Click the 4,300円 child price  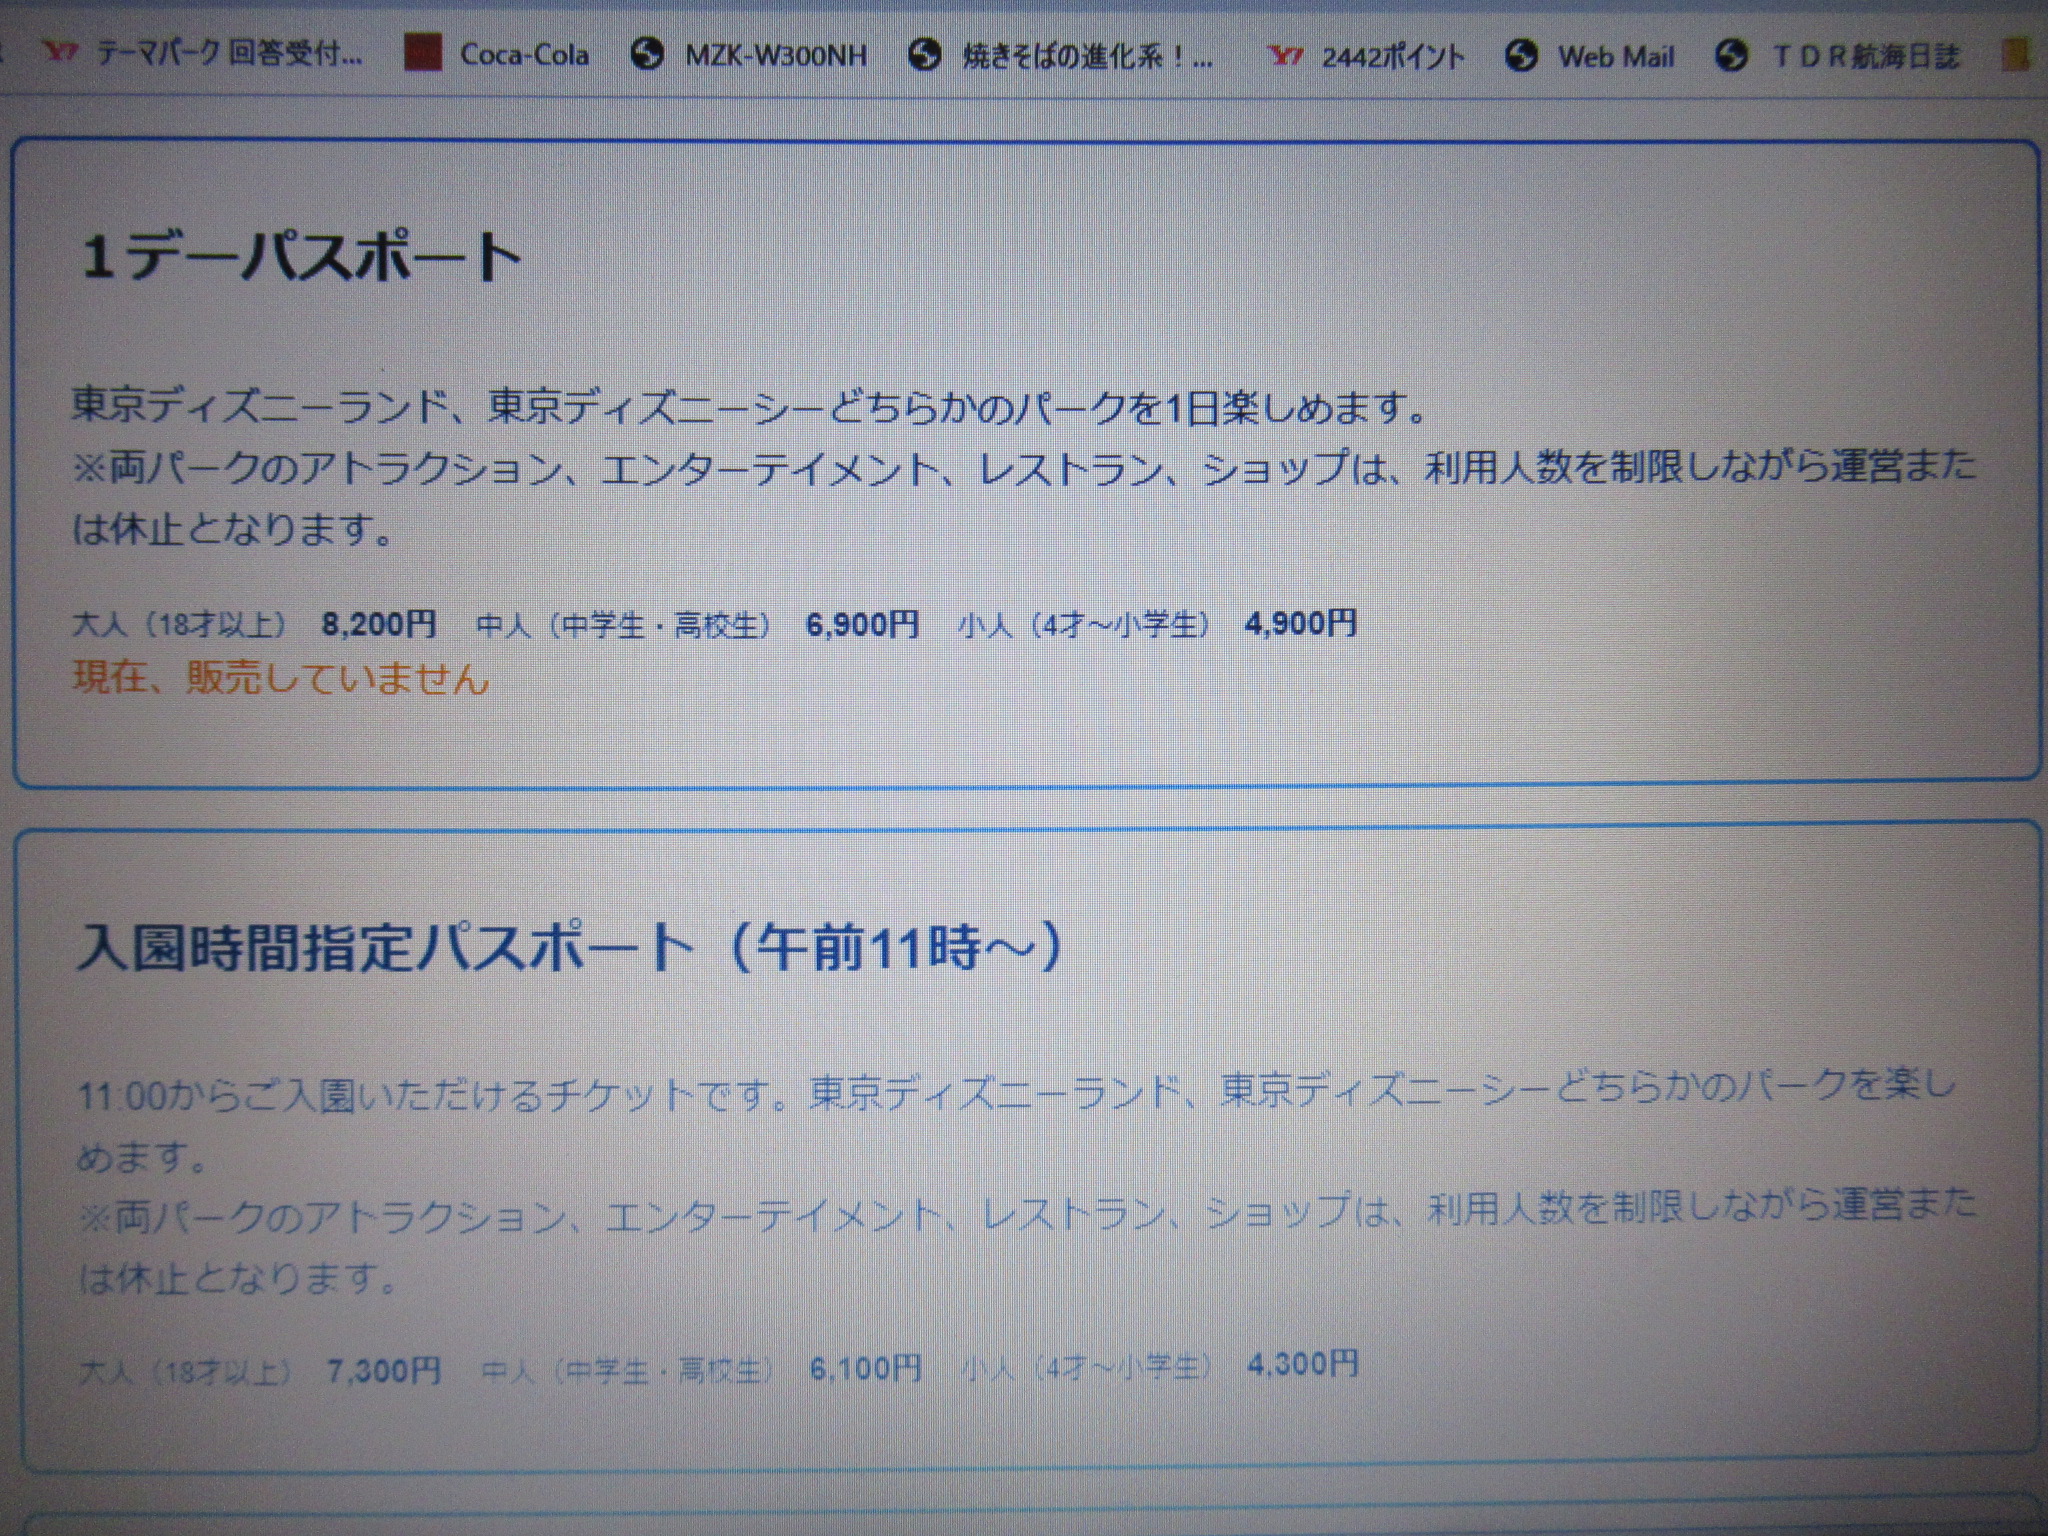click(x=1303, y=1364)
